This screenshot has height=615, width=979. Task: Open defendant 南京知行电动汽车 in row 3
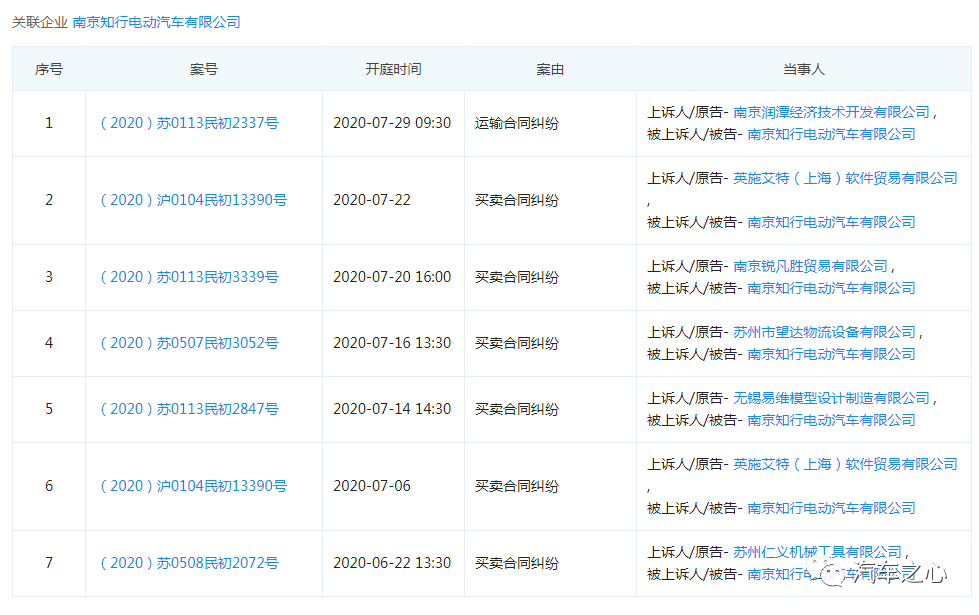pyautogui.click(x=831, y=288)
